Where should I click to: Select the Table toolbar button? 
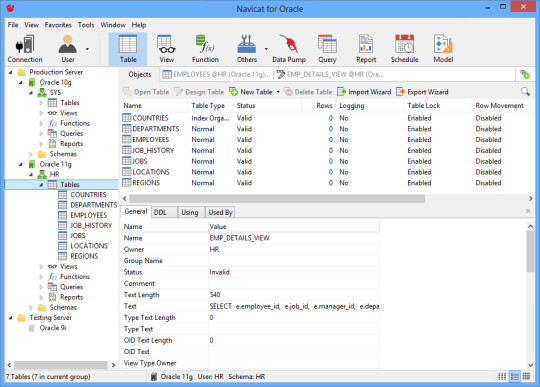[x=128, y=49]
